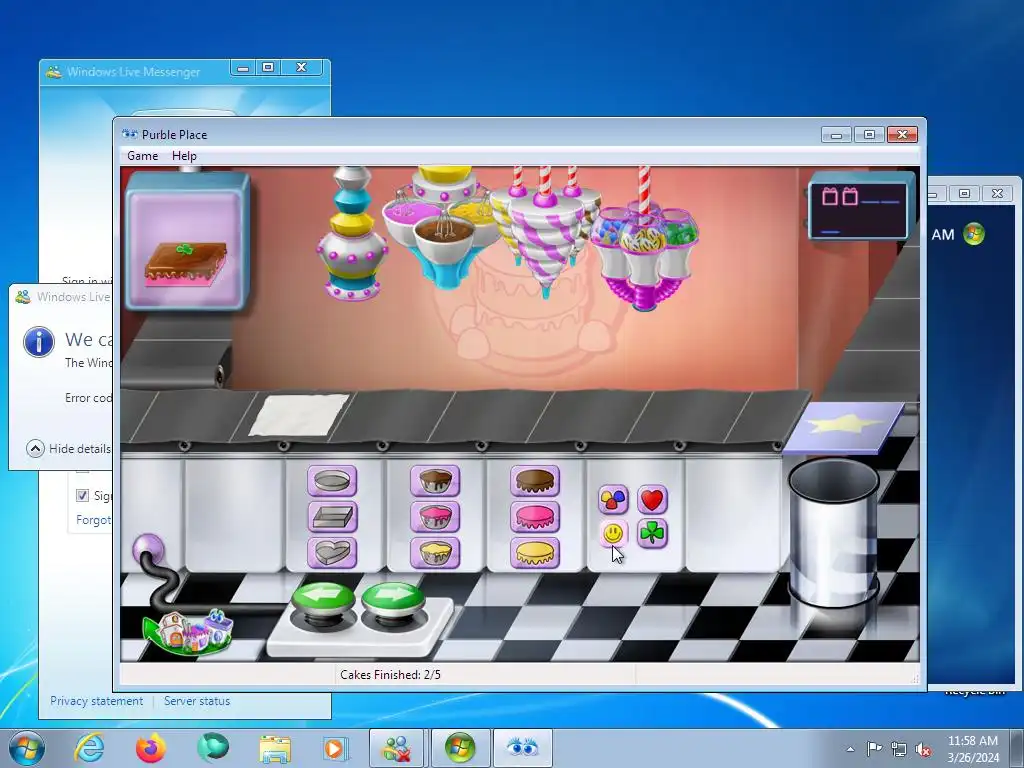Pick the colored gumdrops decoration
Viewport: 1024px width, 768px height.
613,500
